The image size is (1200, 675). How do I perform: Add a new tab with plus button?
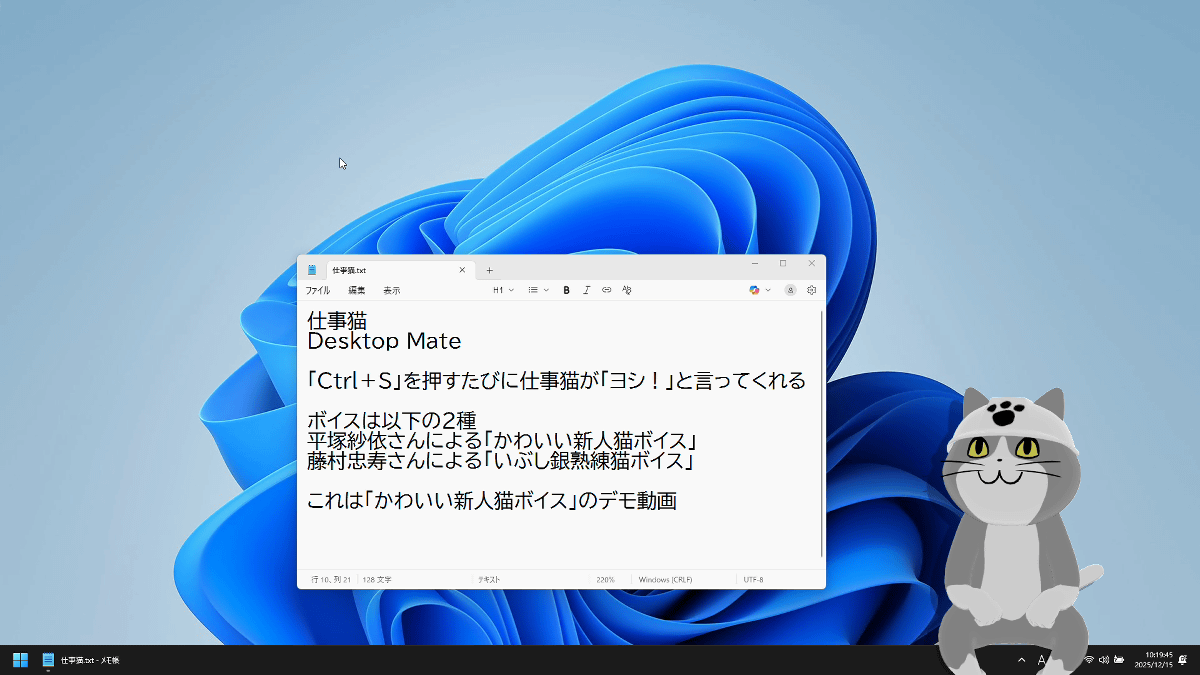(x=489, y=270)
